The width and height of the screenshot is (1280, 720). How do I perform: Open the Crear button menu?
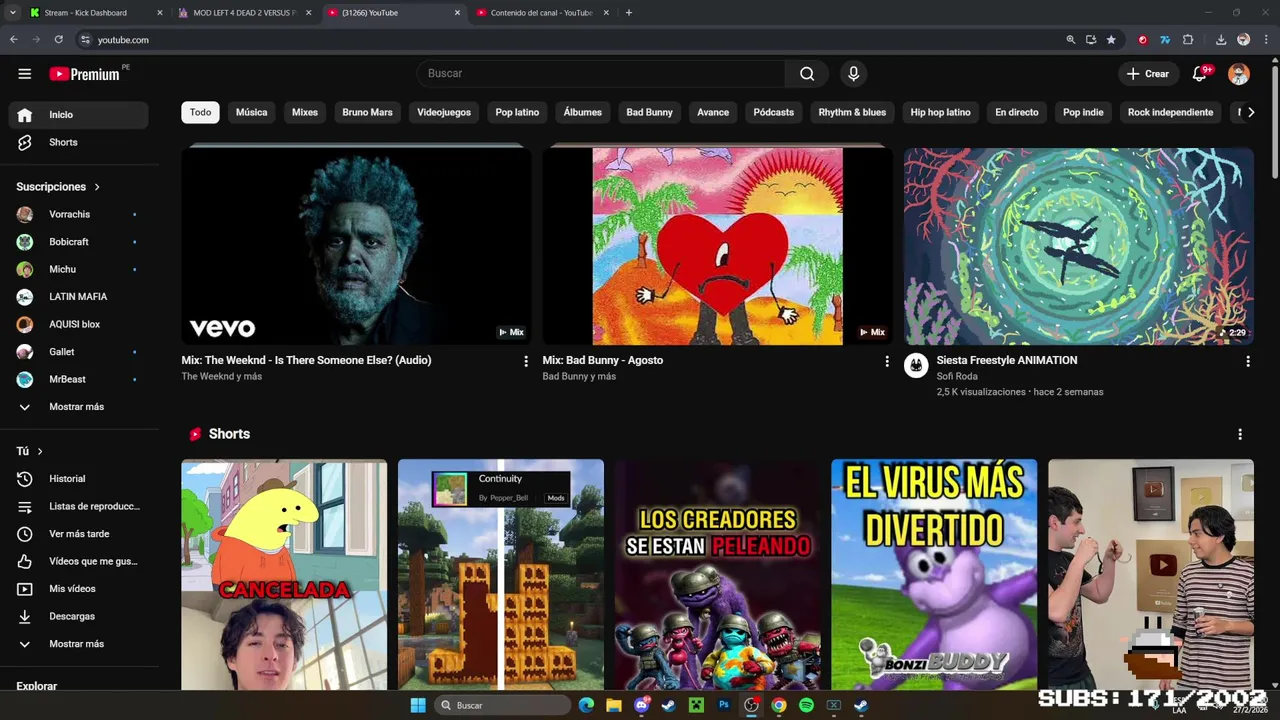[1147, 74]
